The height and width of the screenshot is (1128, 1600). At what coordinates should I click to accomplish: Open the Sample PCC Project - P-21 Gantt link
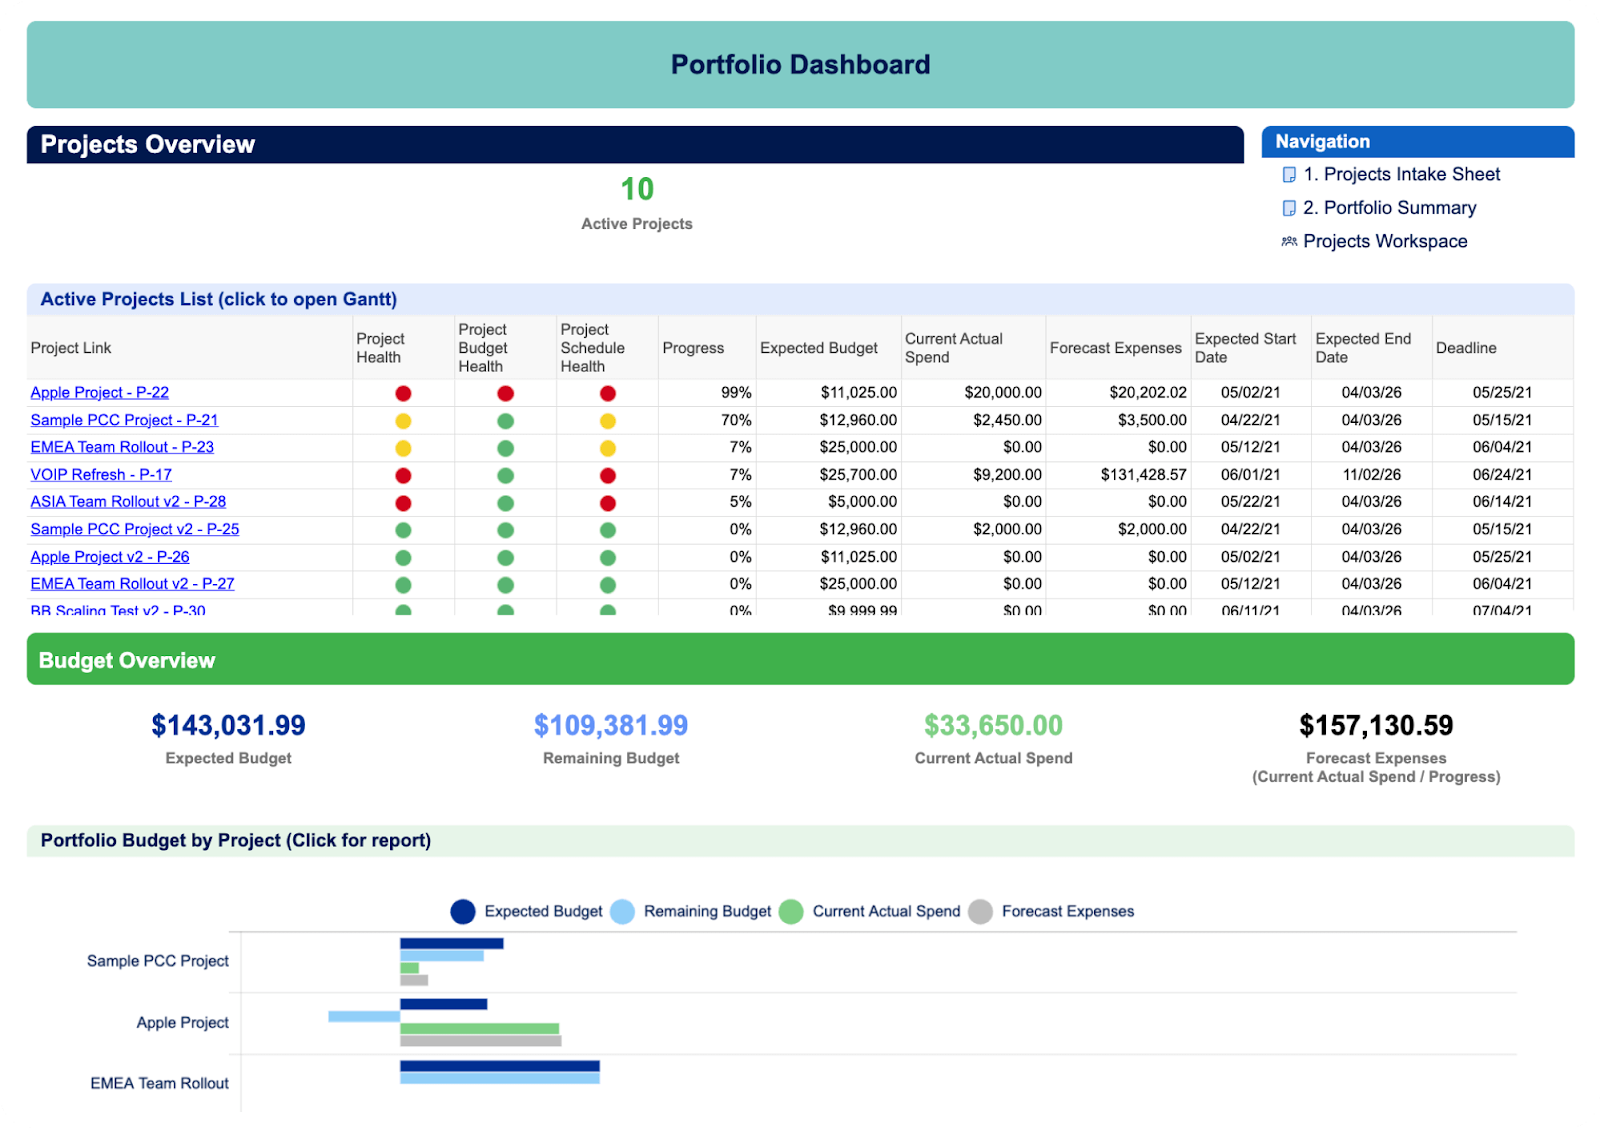pyautogui.click(x=124, y=420)
